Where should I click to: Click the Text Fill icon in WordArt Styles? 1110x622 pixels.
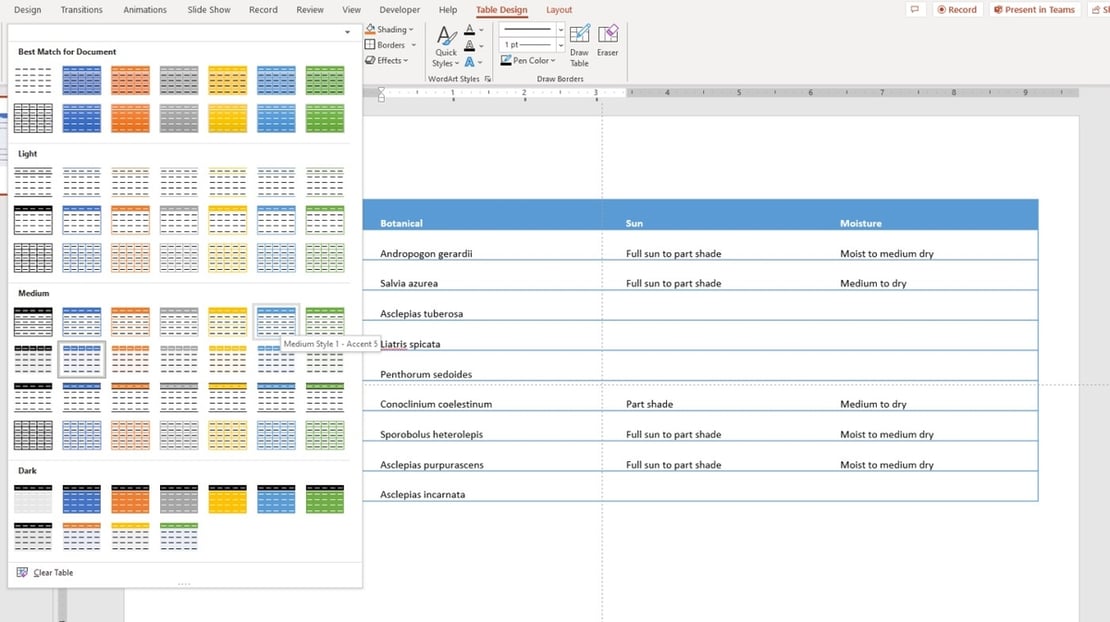point(470,30)
